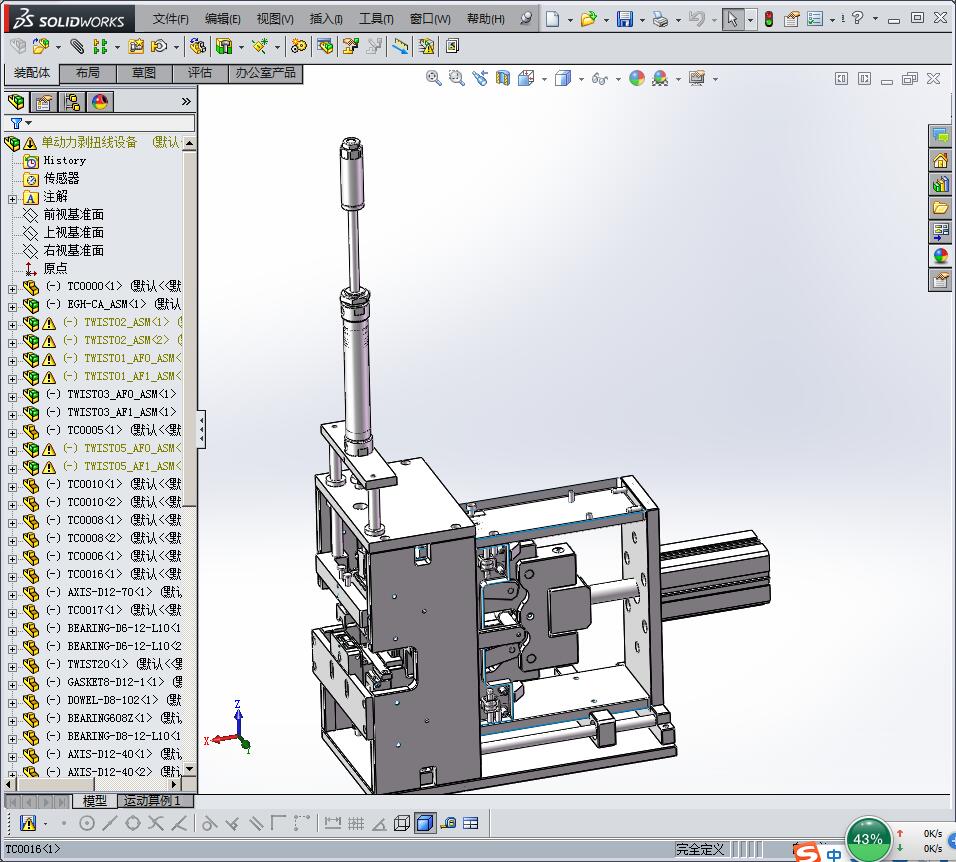The image size is (956, 862).
Task: Open the dropdown arrow next to Open icon
Action: point(605,19)
